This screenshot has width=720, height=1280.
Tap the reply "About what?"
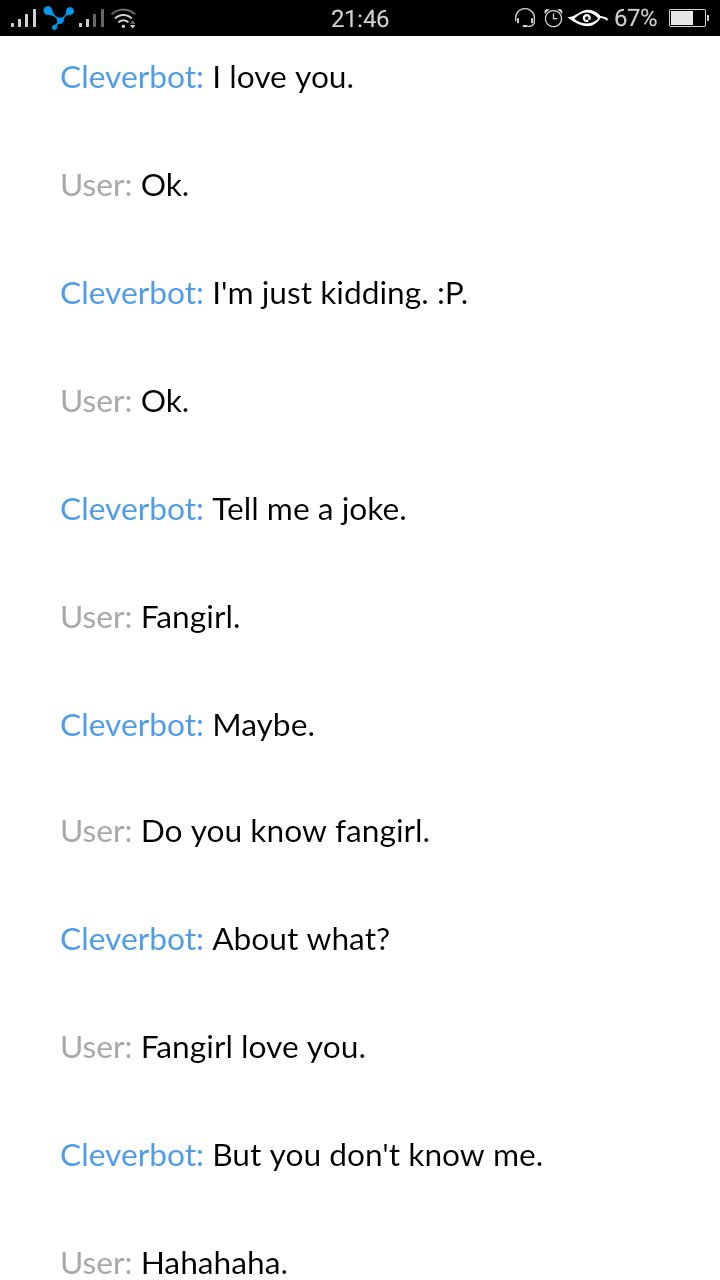point(301,940)
